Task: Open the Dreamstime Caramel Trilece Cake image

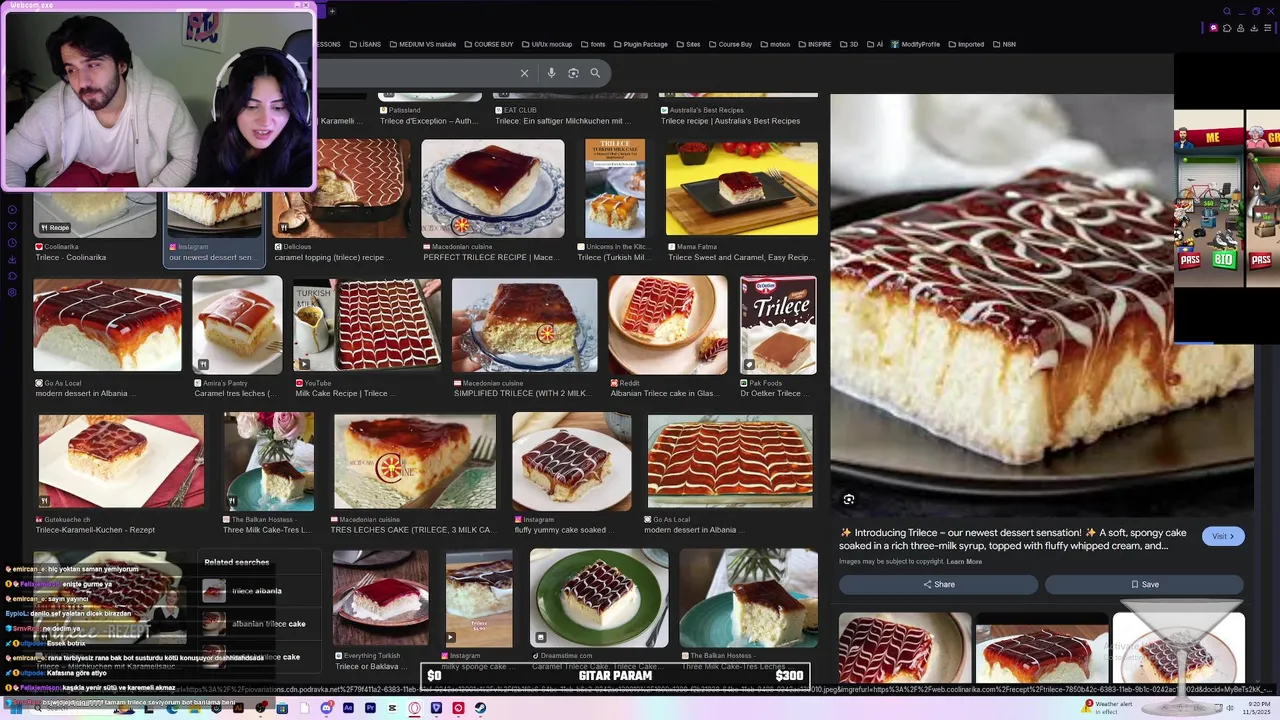Action: [599, 598]
